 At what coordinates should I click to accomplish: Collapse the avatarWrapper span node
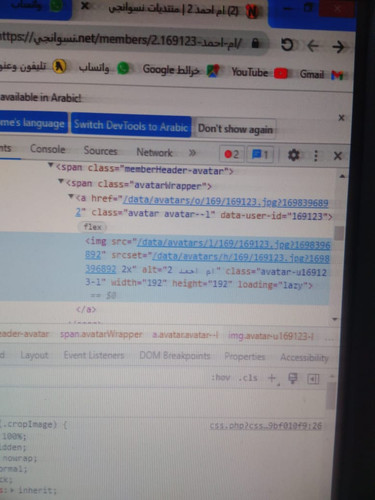[61, 181]
